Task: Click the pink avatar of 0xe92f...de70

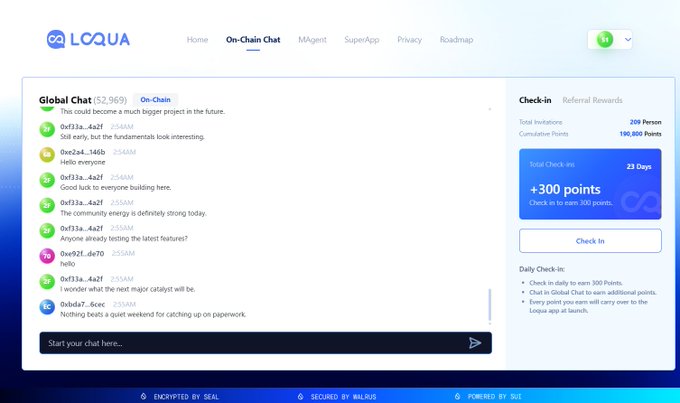Action: [47, 256]
